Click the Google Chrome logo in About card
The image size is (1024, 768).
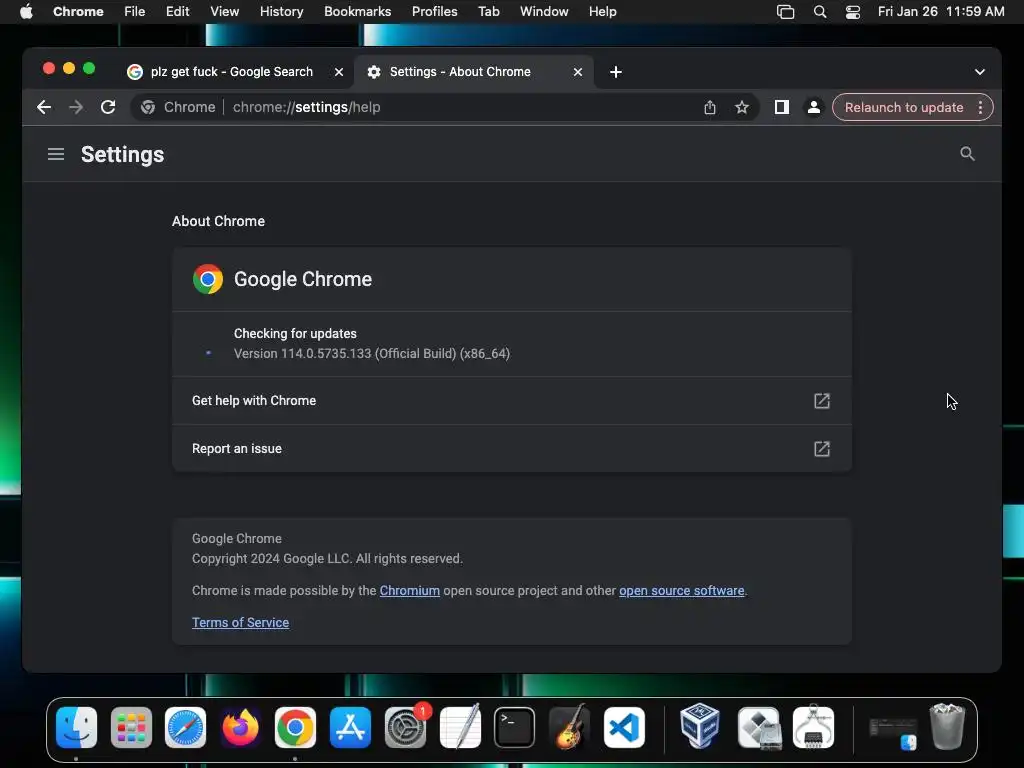(x=208, y=279)
